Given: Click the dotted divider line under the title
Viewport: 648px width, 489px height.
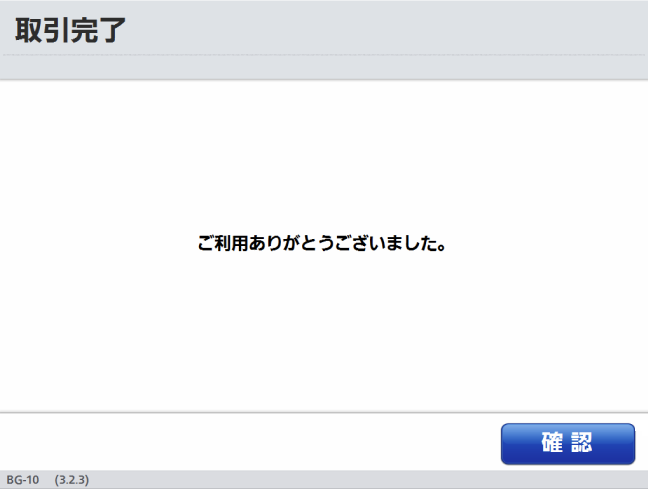Looking at the screenshot, I should coord(324,55).
